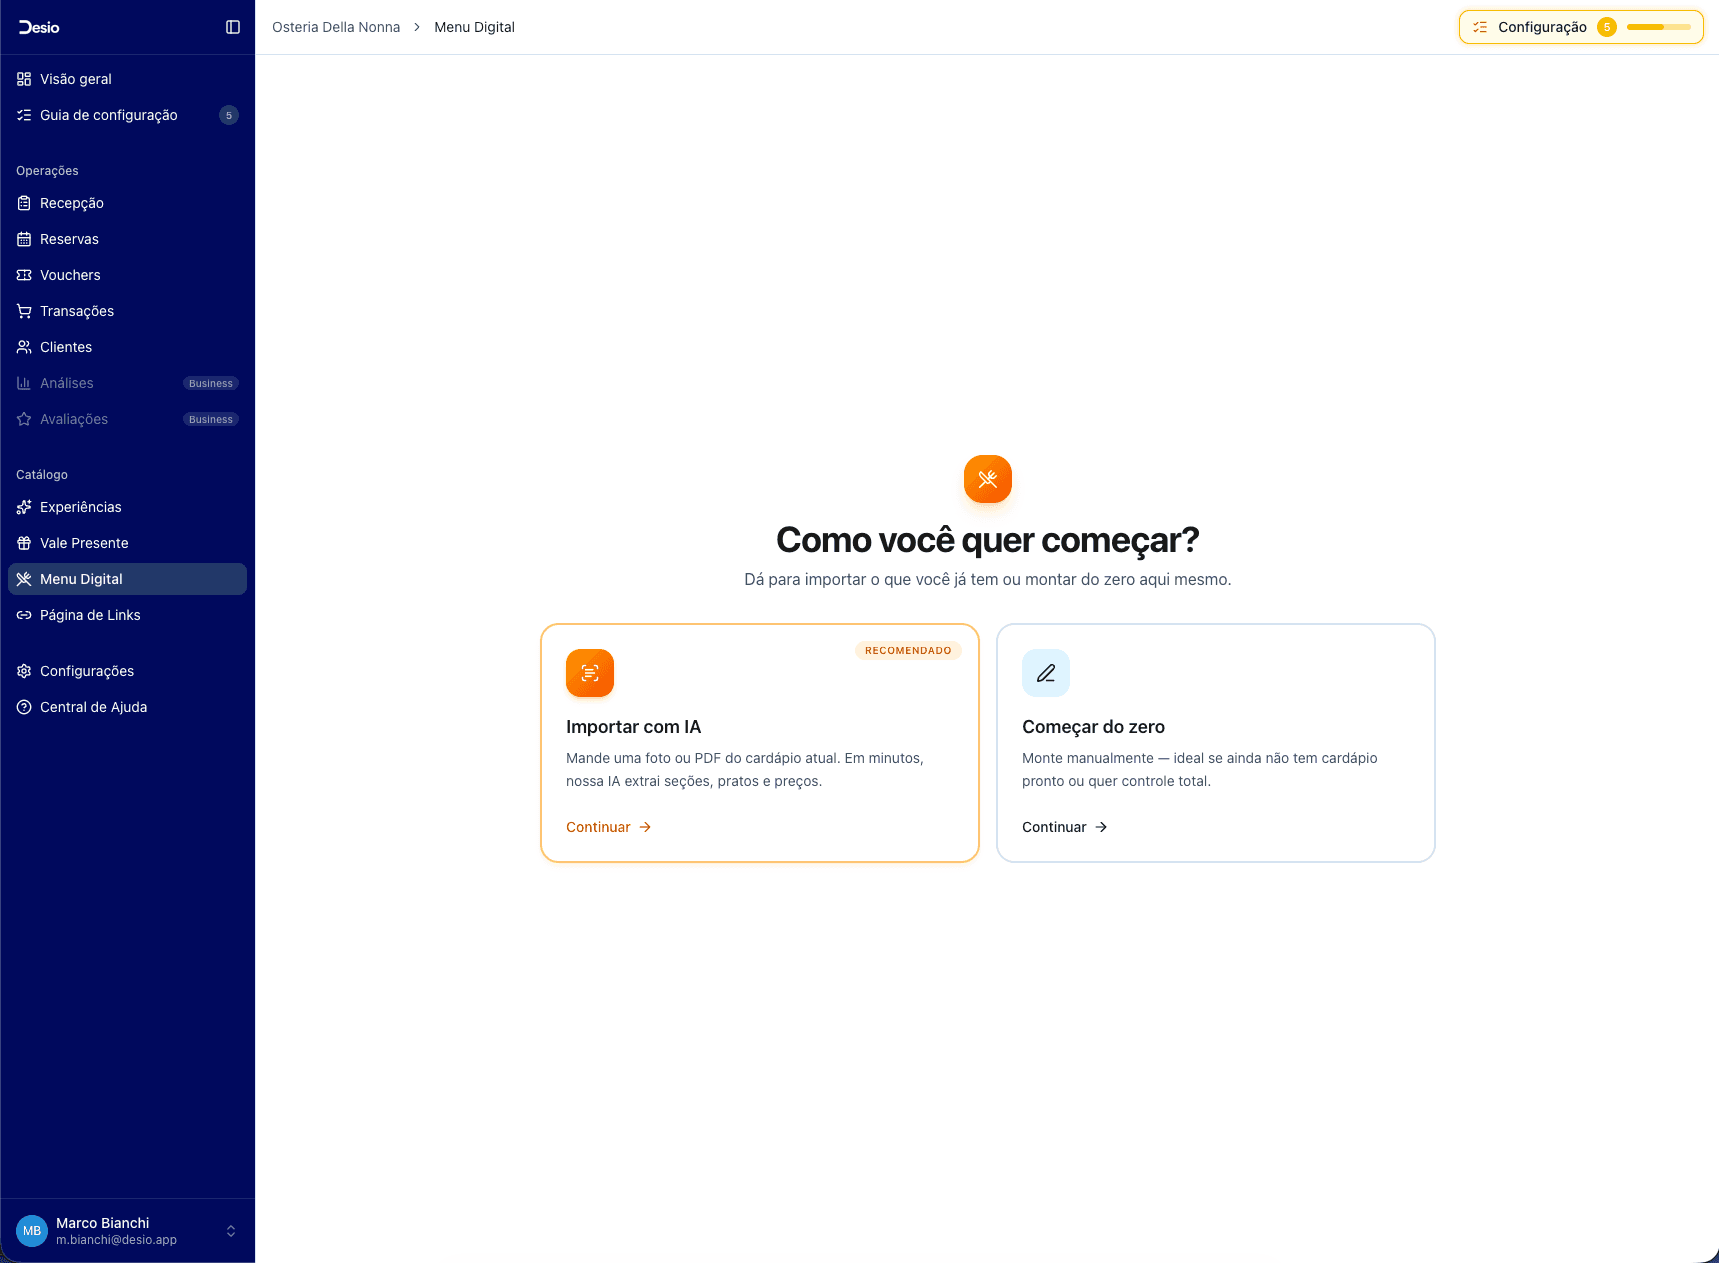This screenshot has height=1263, width=1719.
Task: Click the Reservas calendar icon
Action: [24, 239]
